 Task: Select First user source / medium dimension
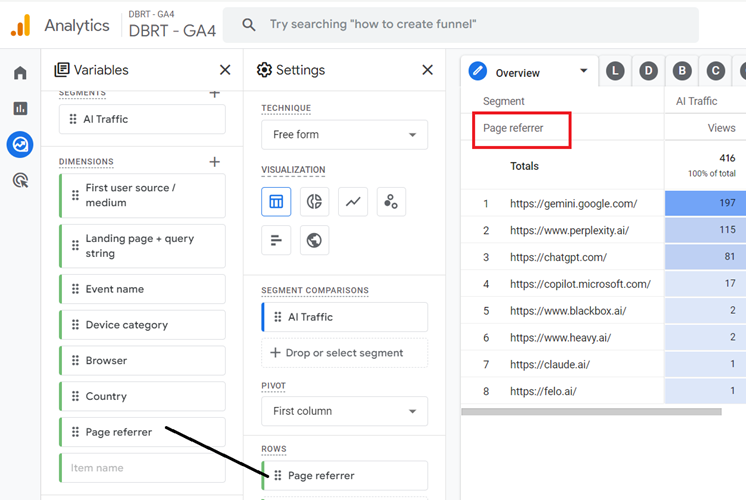tap(142, 196)
